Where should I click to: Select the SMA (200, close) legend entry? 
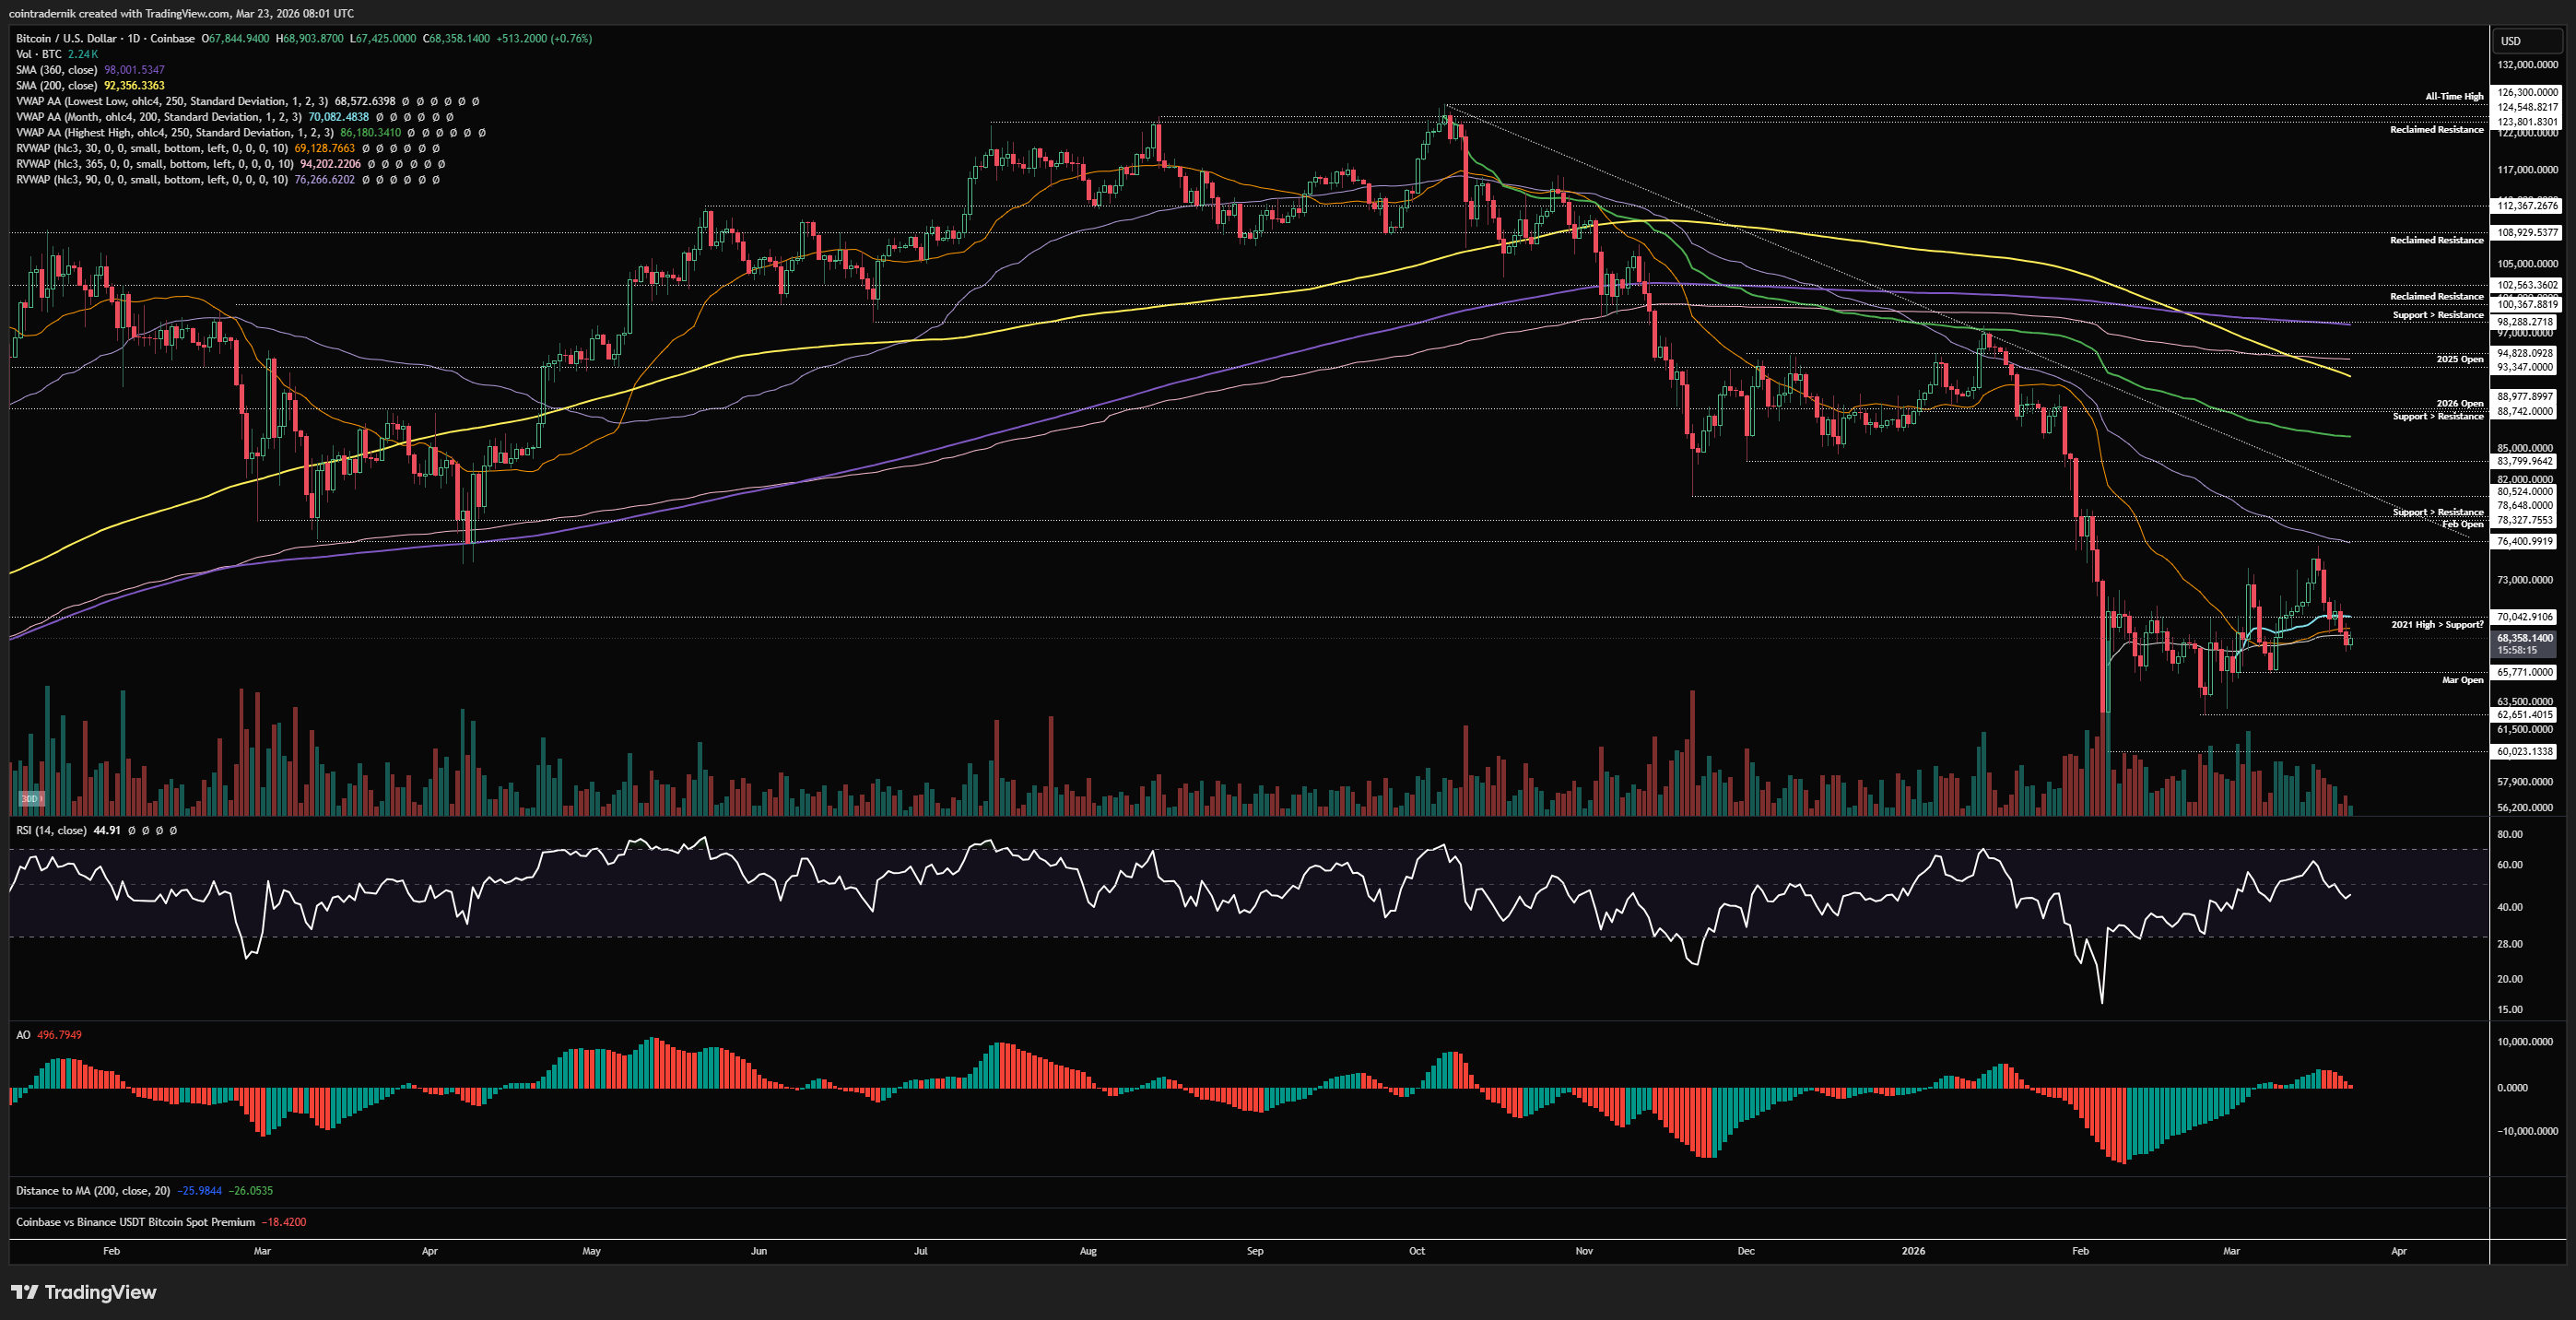pyautogui.click(x=56, y=85)
